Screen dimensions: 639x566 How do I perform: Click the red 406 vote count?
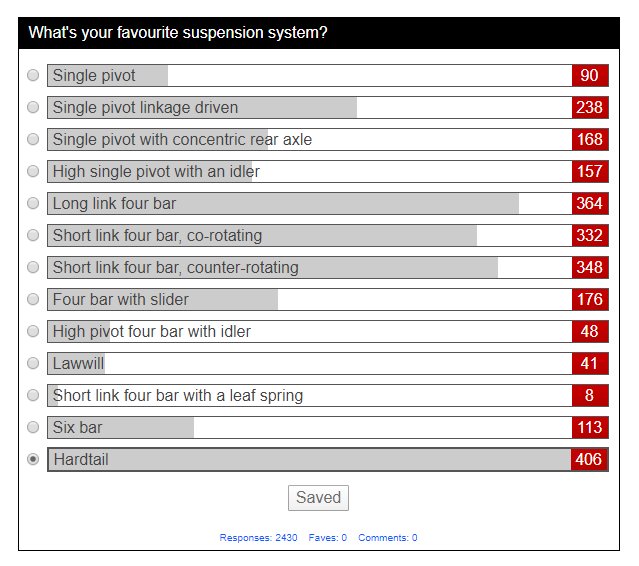point(589,459)
